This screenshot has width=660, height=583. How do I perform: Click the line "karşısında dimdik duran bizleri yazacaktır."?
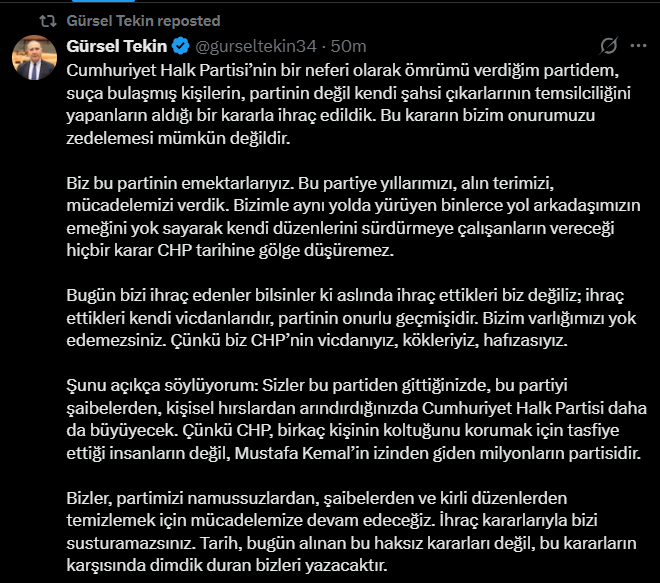tap(227, 565)
